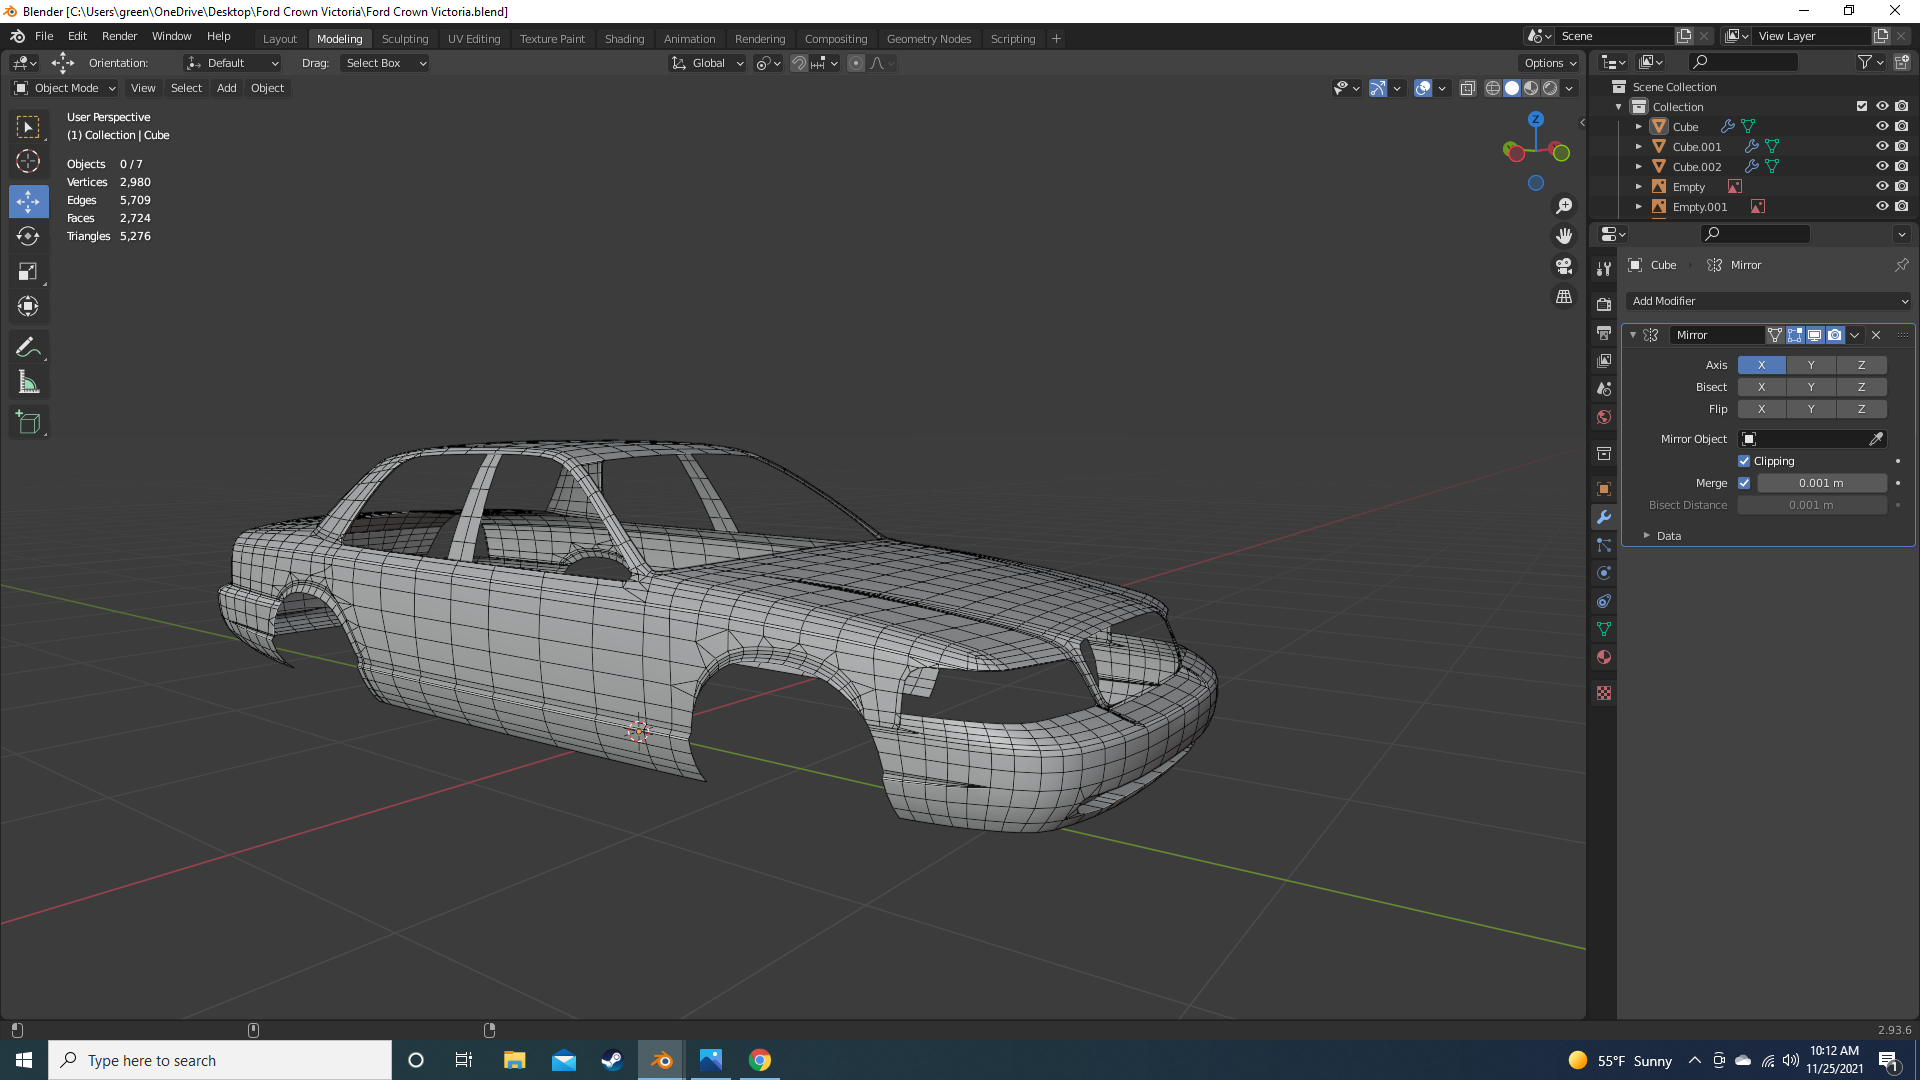Open Material properties tab
The width and height of the screenshot is (1920, 1080).
(1604, 657)
